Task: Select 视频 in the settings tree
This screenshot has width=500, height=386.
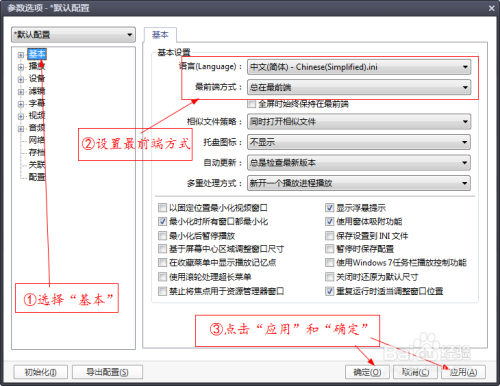Action: (37, 115)
